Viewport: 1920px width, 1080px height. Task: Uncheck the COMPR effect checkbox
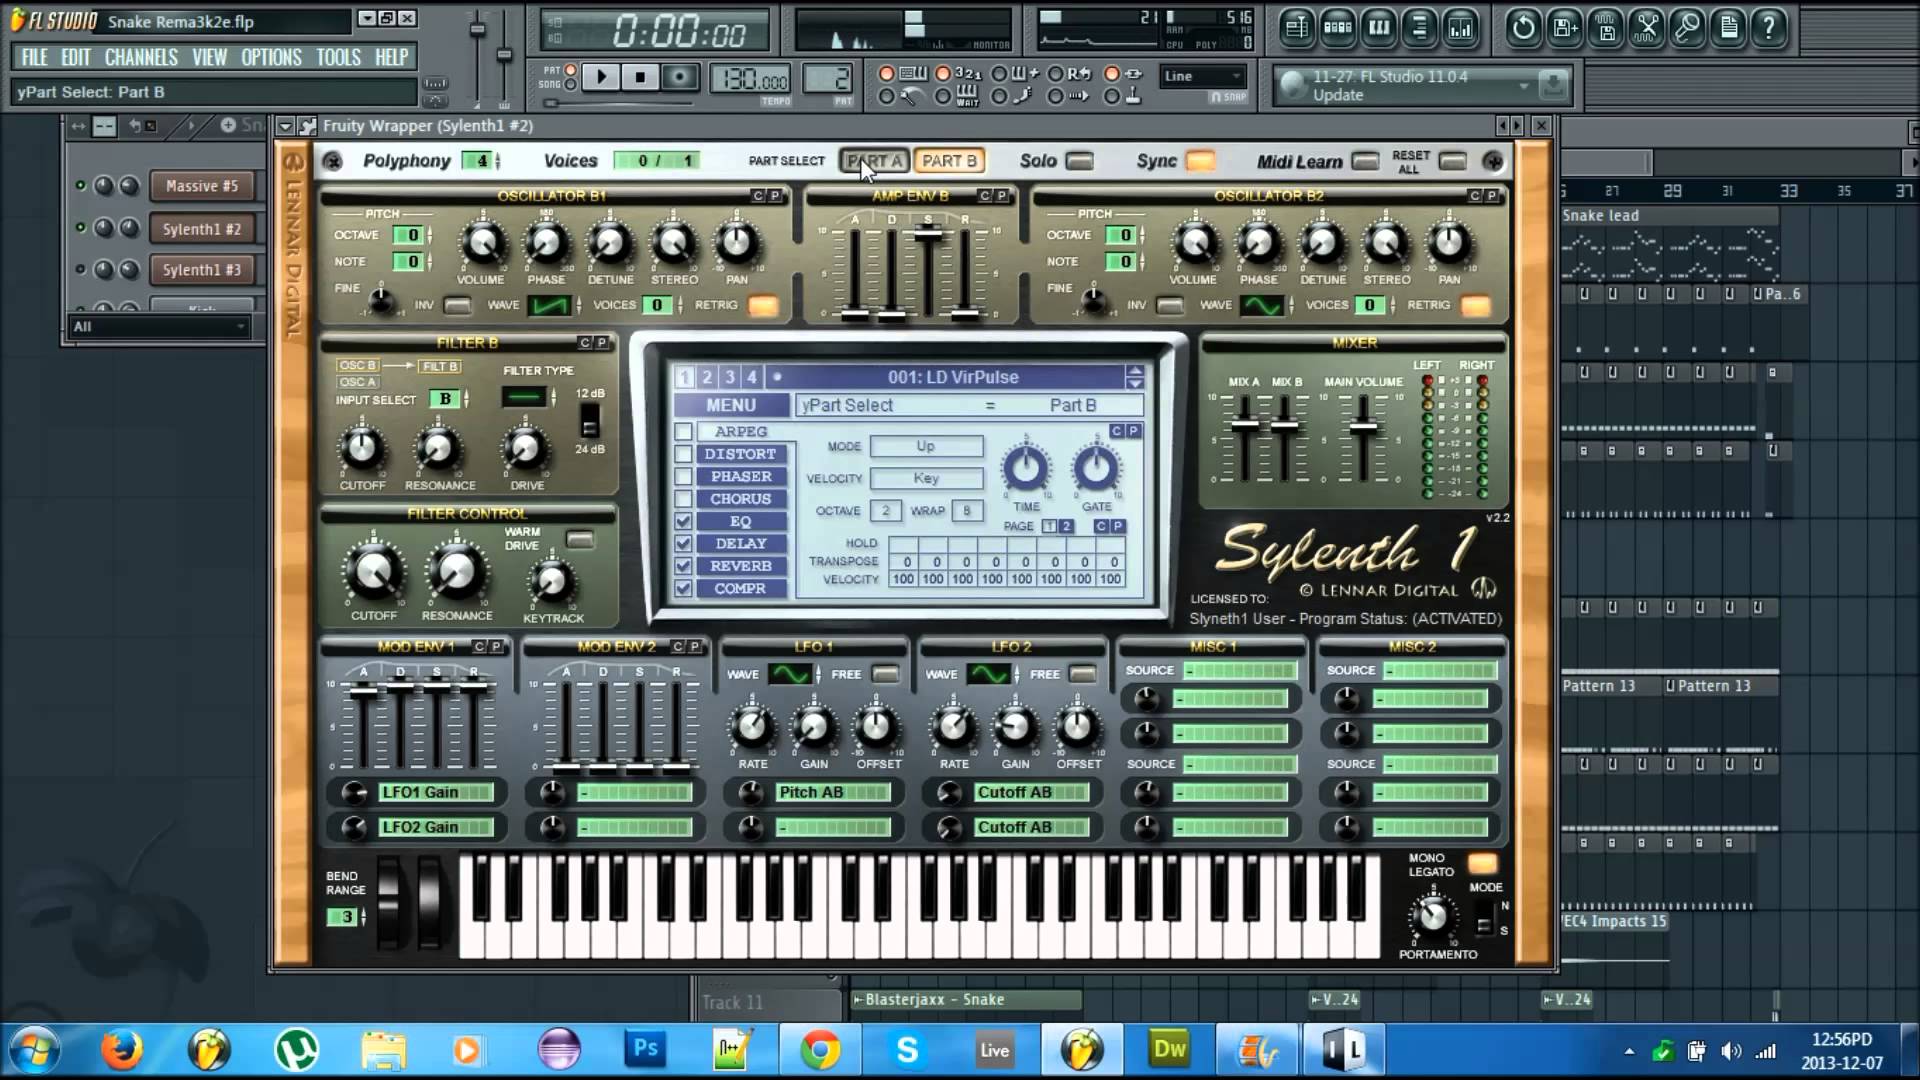(x=684, y=588)
